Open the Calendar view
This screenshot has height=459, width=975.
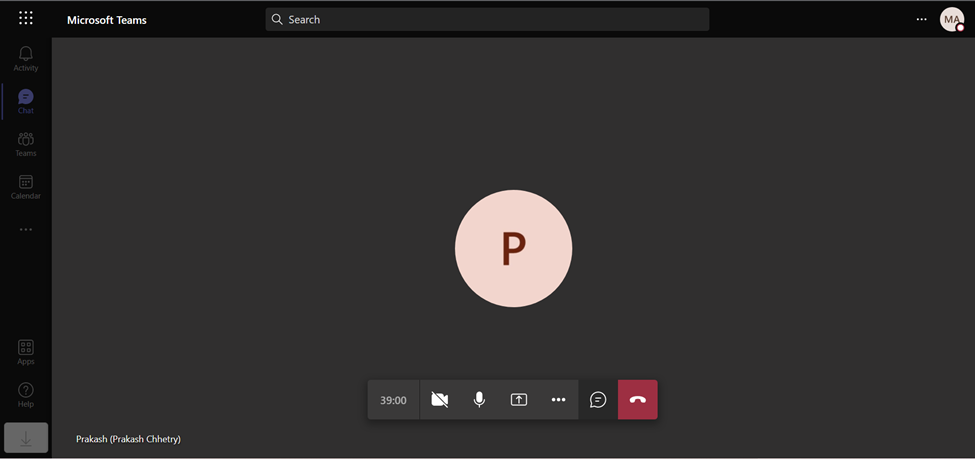click(25, 187)
